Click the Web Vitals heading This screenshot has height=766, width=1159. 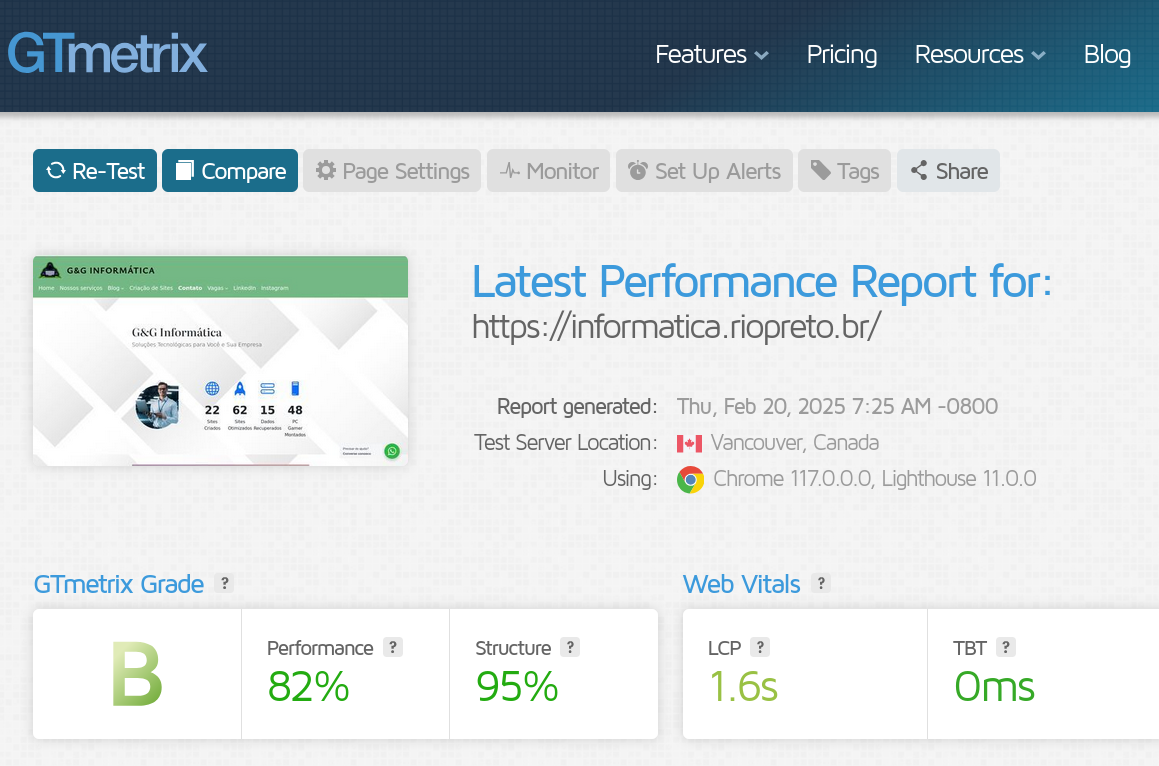tap(741, 584)
